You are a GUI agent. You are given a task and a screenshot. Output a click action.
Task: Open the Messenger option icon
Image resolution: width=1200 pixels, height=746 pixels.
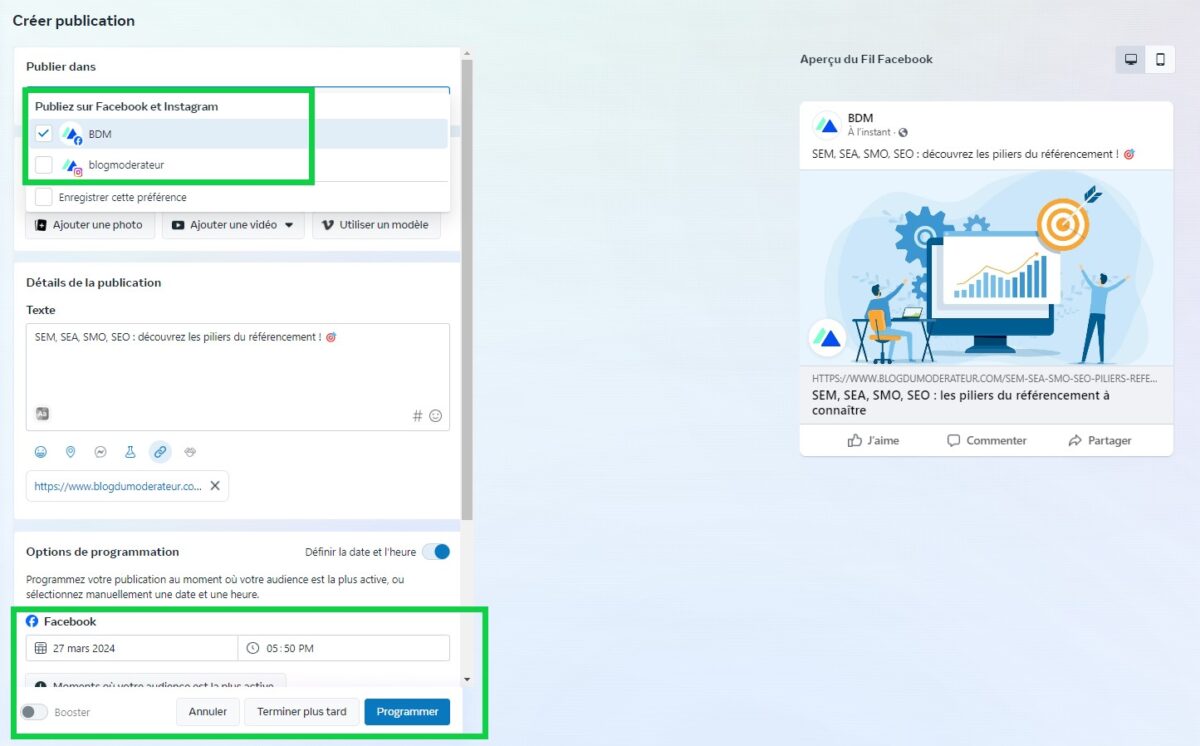101,451
